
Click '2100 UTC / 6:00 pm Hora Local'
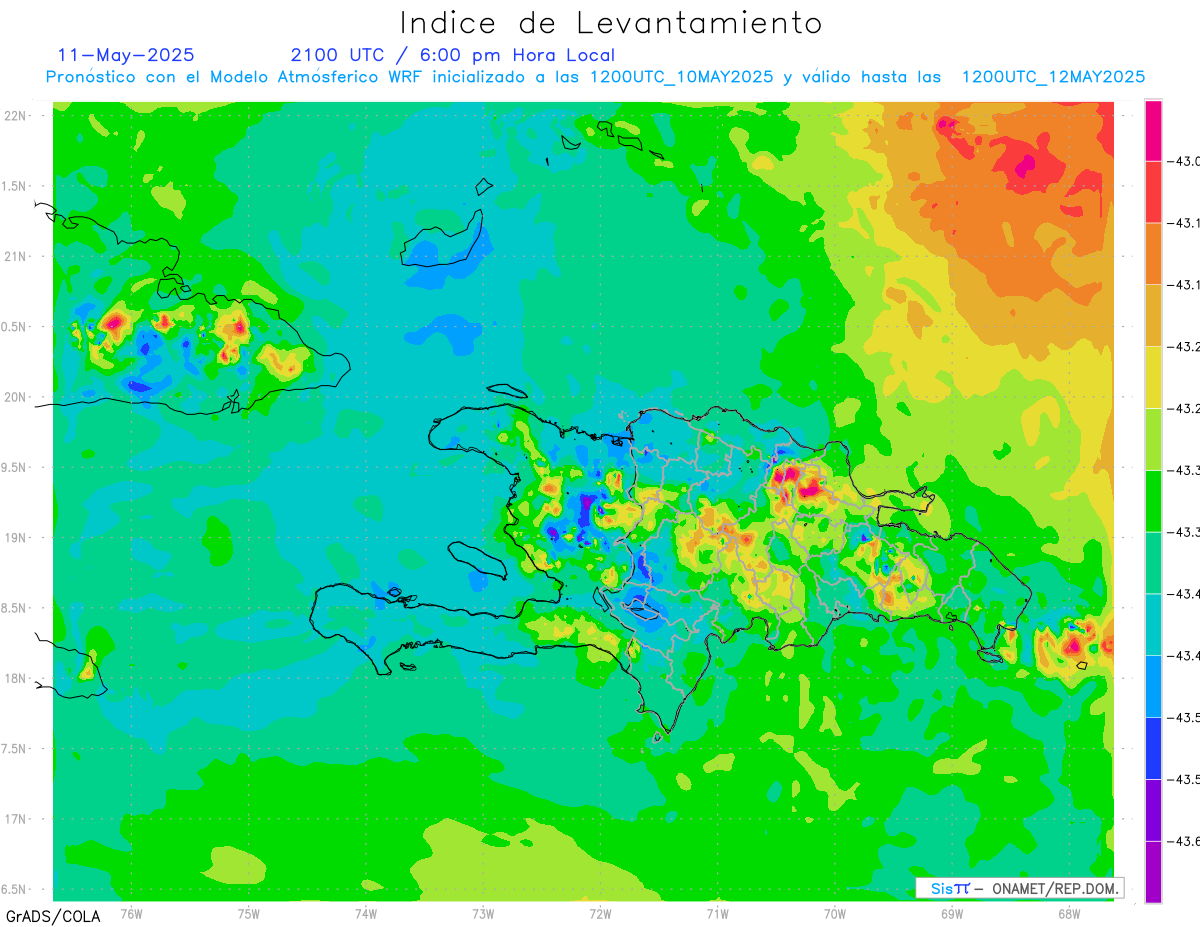pyautogui.click(x=453, y=56)
